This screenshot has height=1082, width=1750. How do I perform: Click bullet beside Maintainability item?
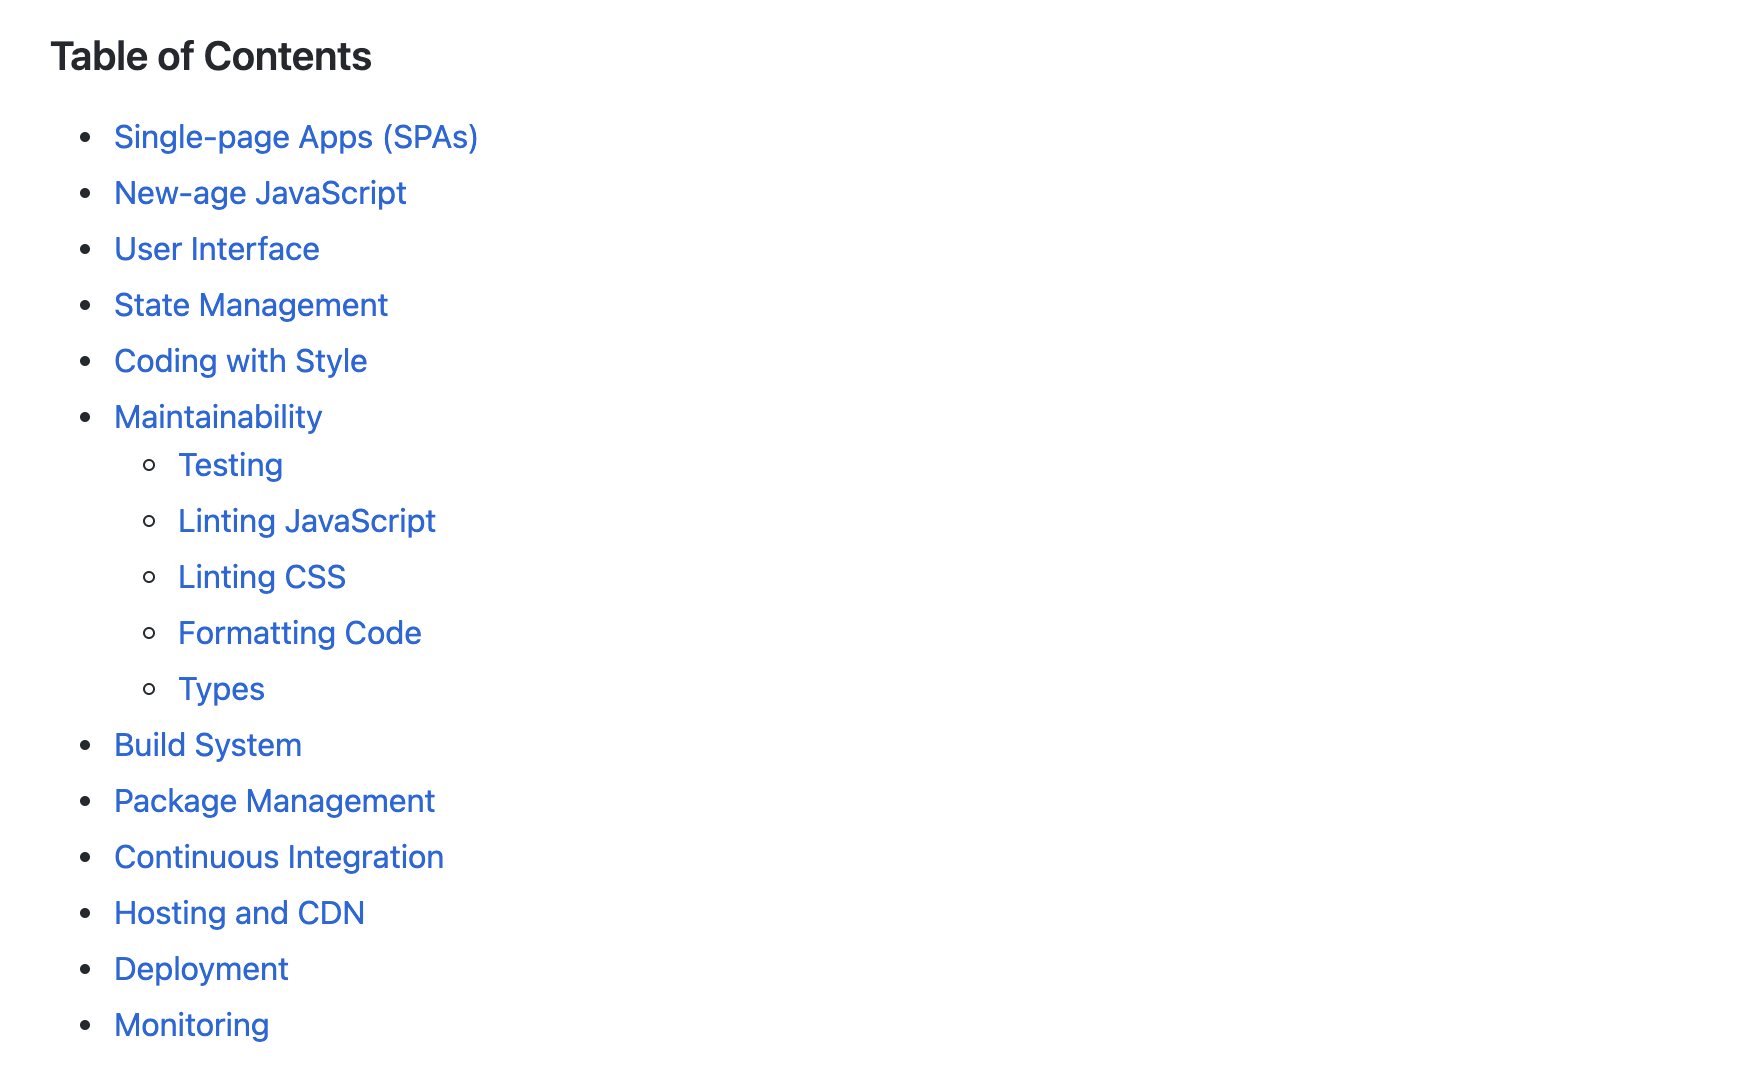click(86, 417)
